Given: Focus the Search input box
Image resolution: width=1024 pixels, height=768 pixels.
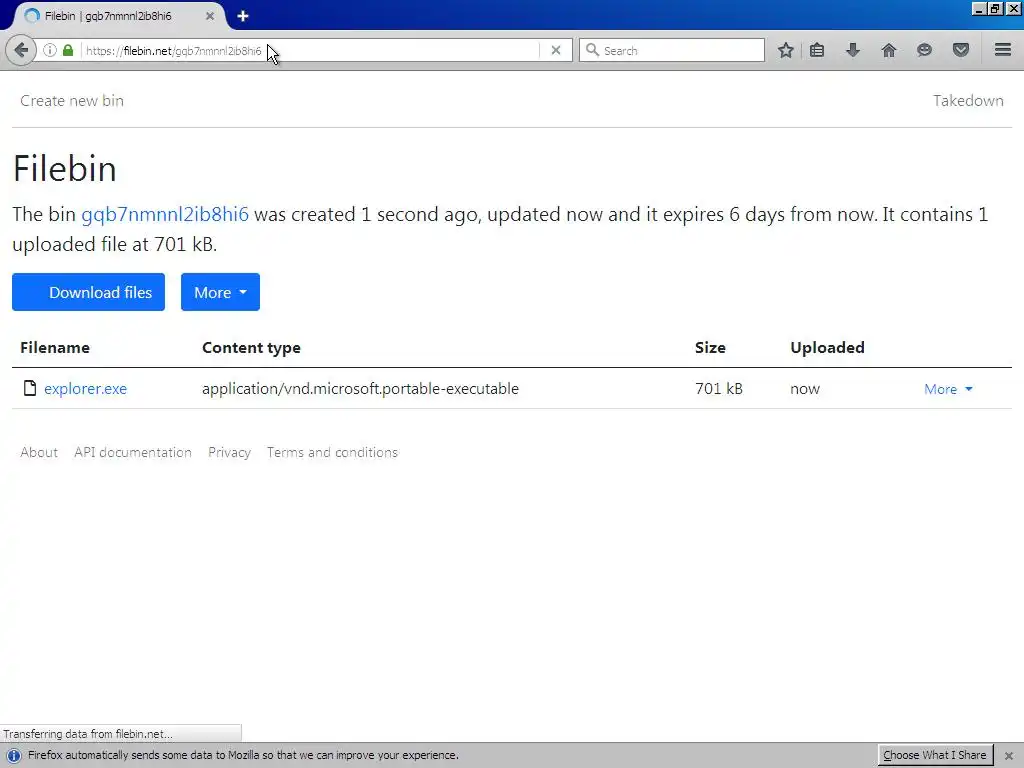Looking at the screenshot, I should click(672, 50).
